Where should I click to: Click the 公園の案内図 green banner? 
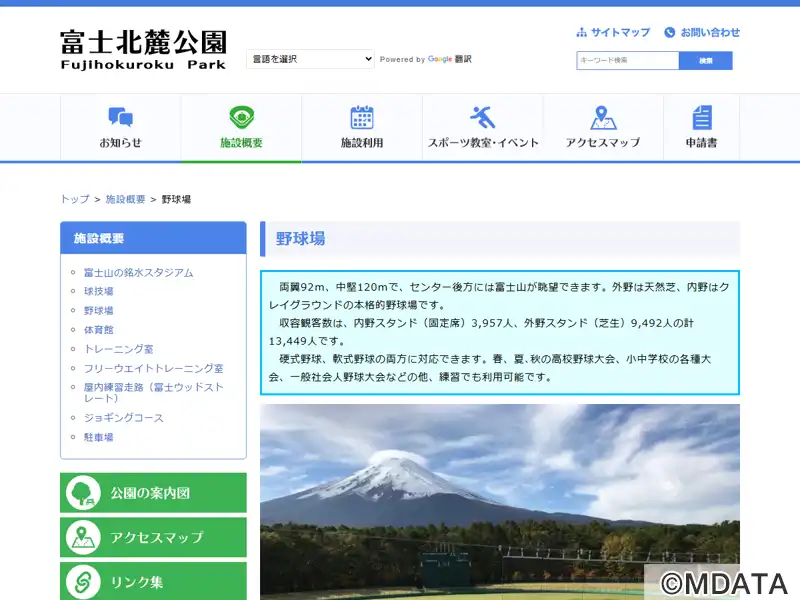[153, 493]
